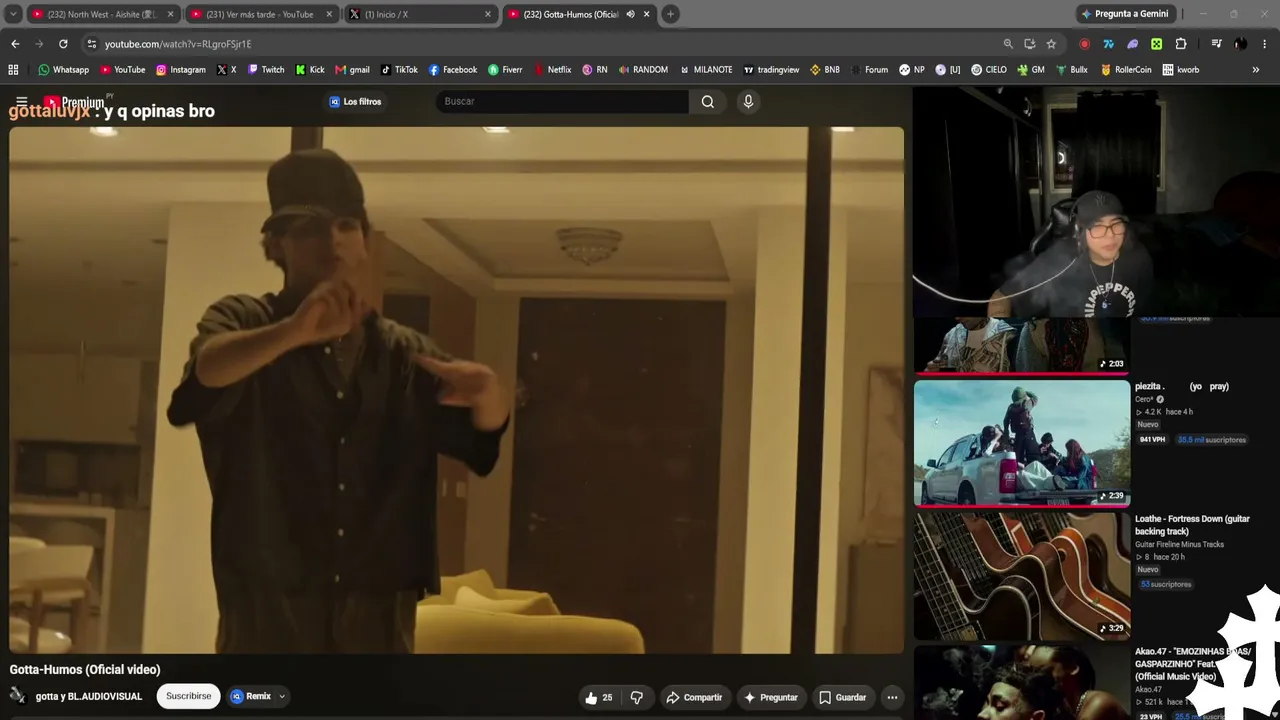Viewport: 1280px width, 720px height.
Task: Open the RANDOM bookmark
Action: tap(643, 70)
